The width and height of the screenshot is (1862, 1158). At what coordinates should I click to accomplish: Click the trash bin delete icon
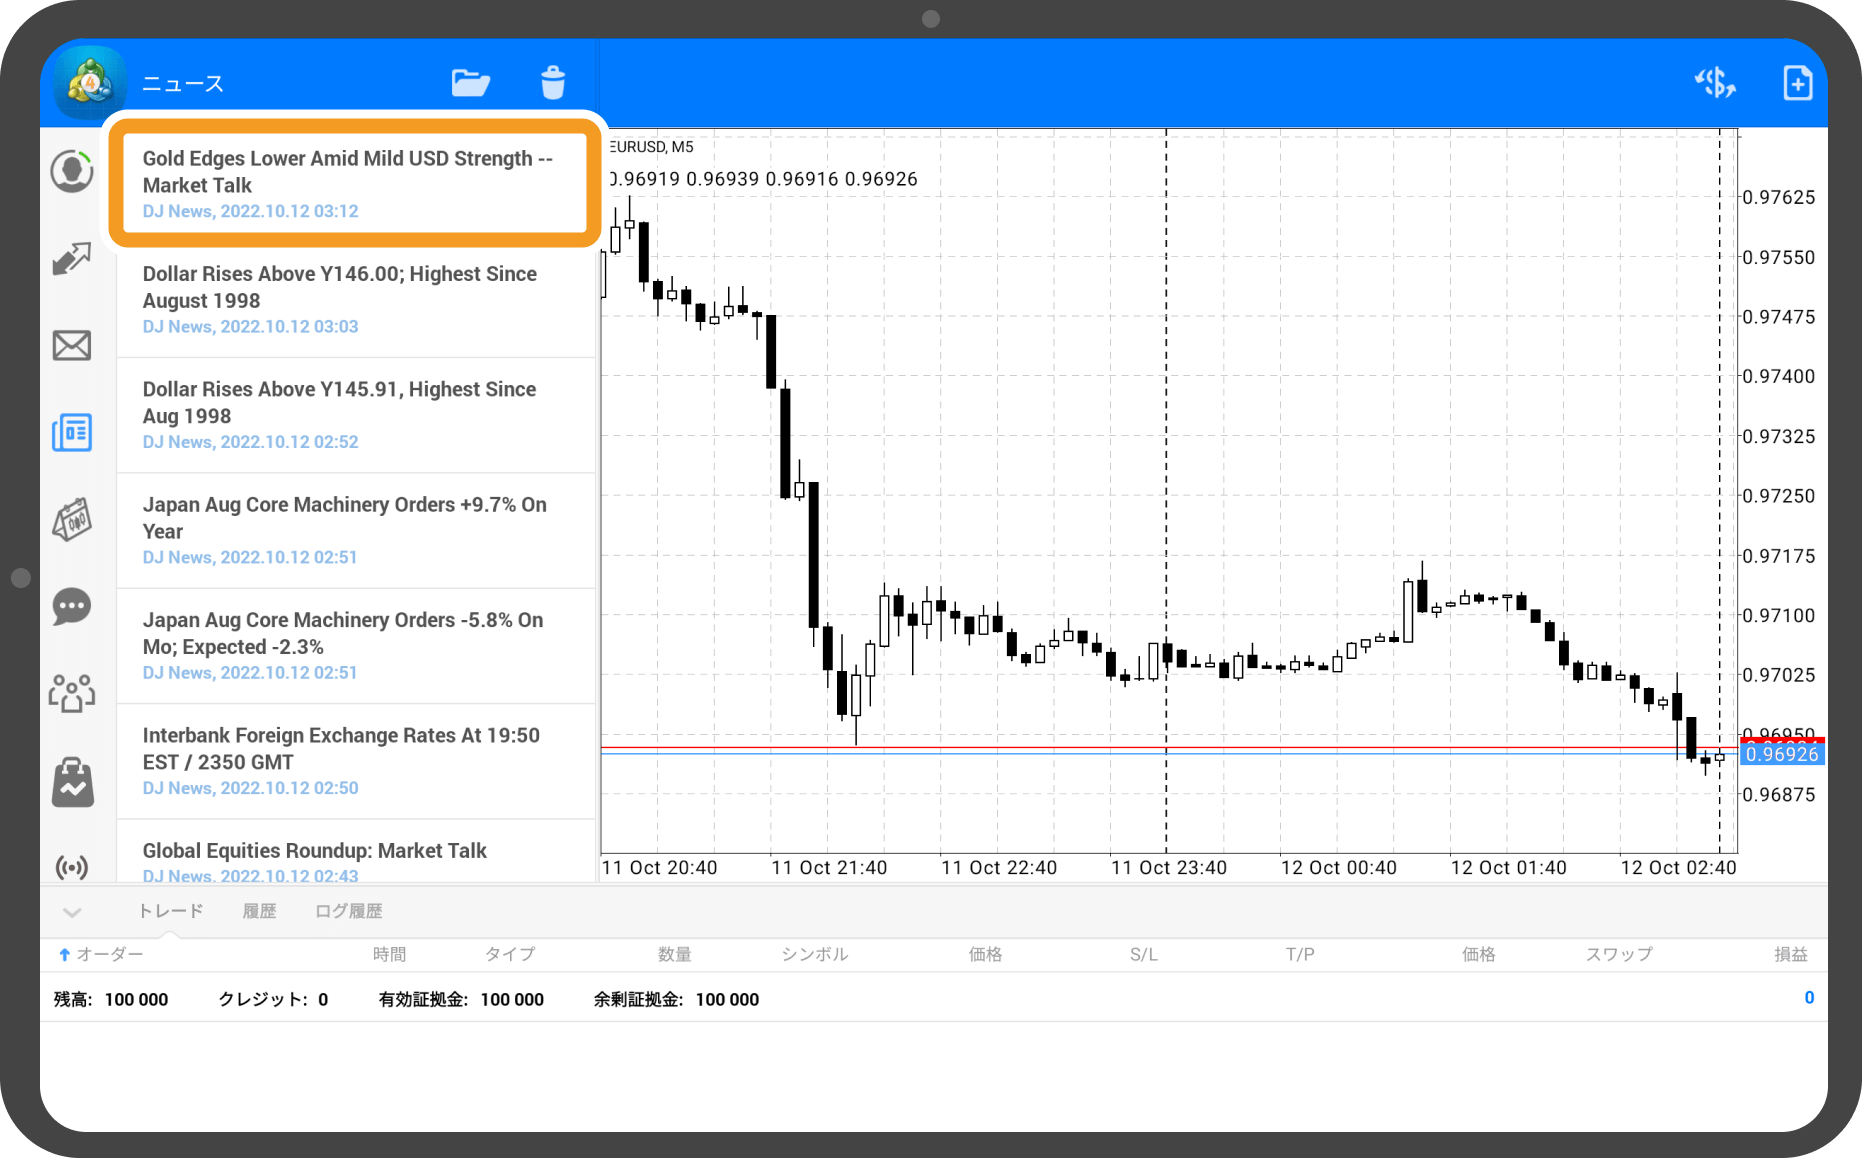[553, 83]
